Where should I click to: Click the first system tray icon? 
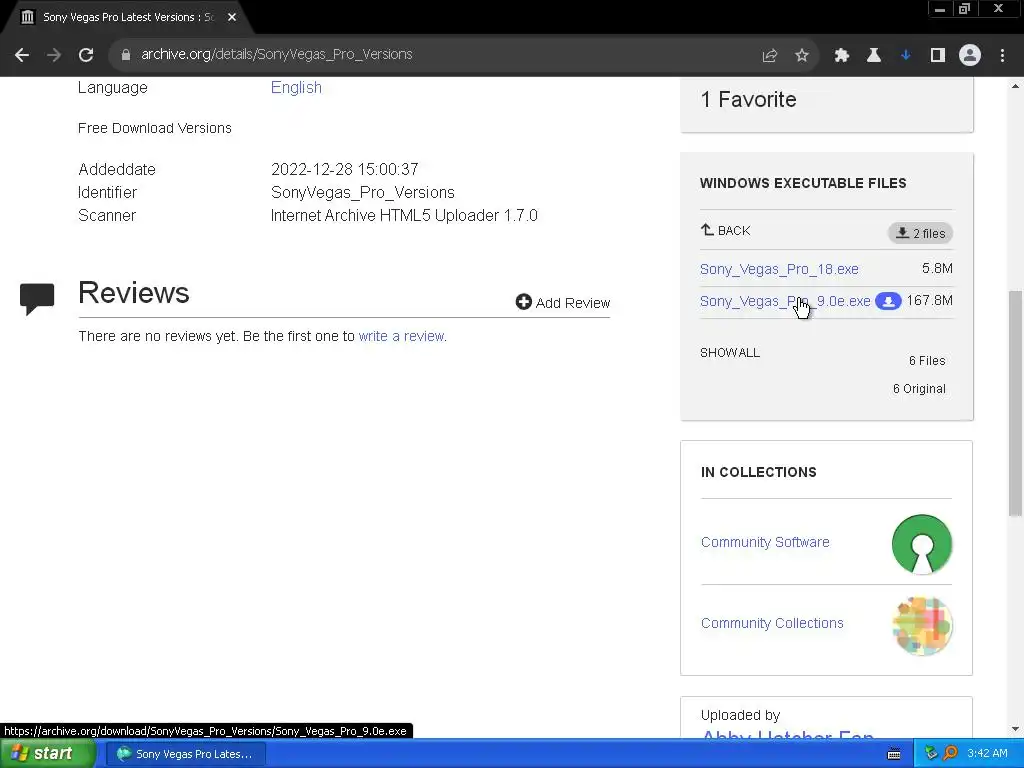(x=931, y=754)
